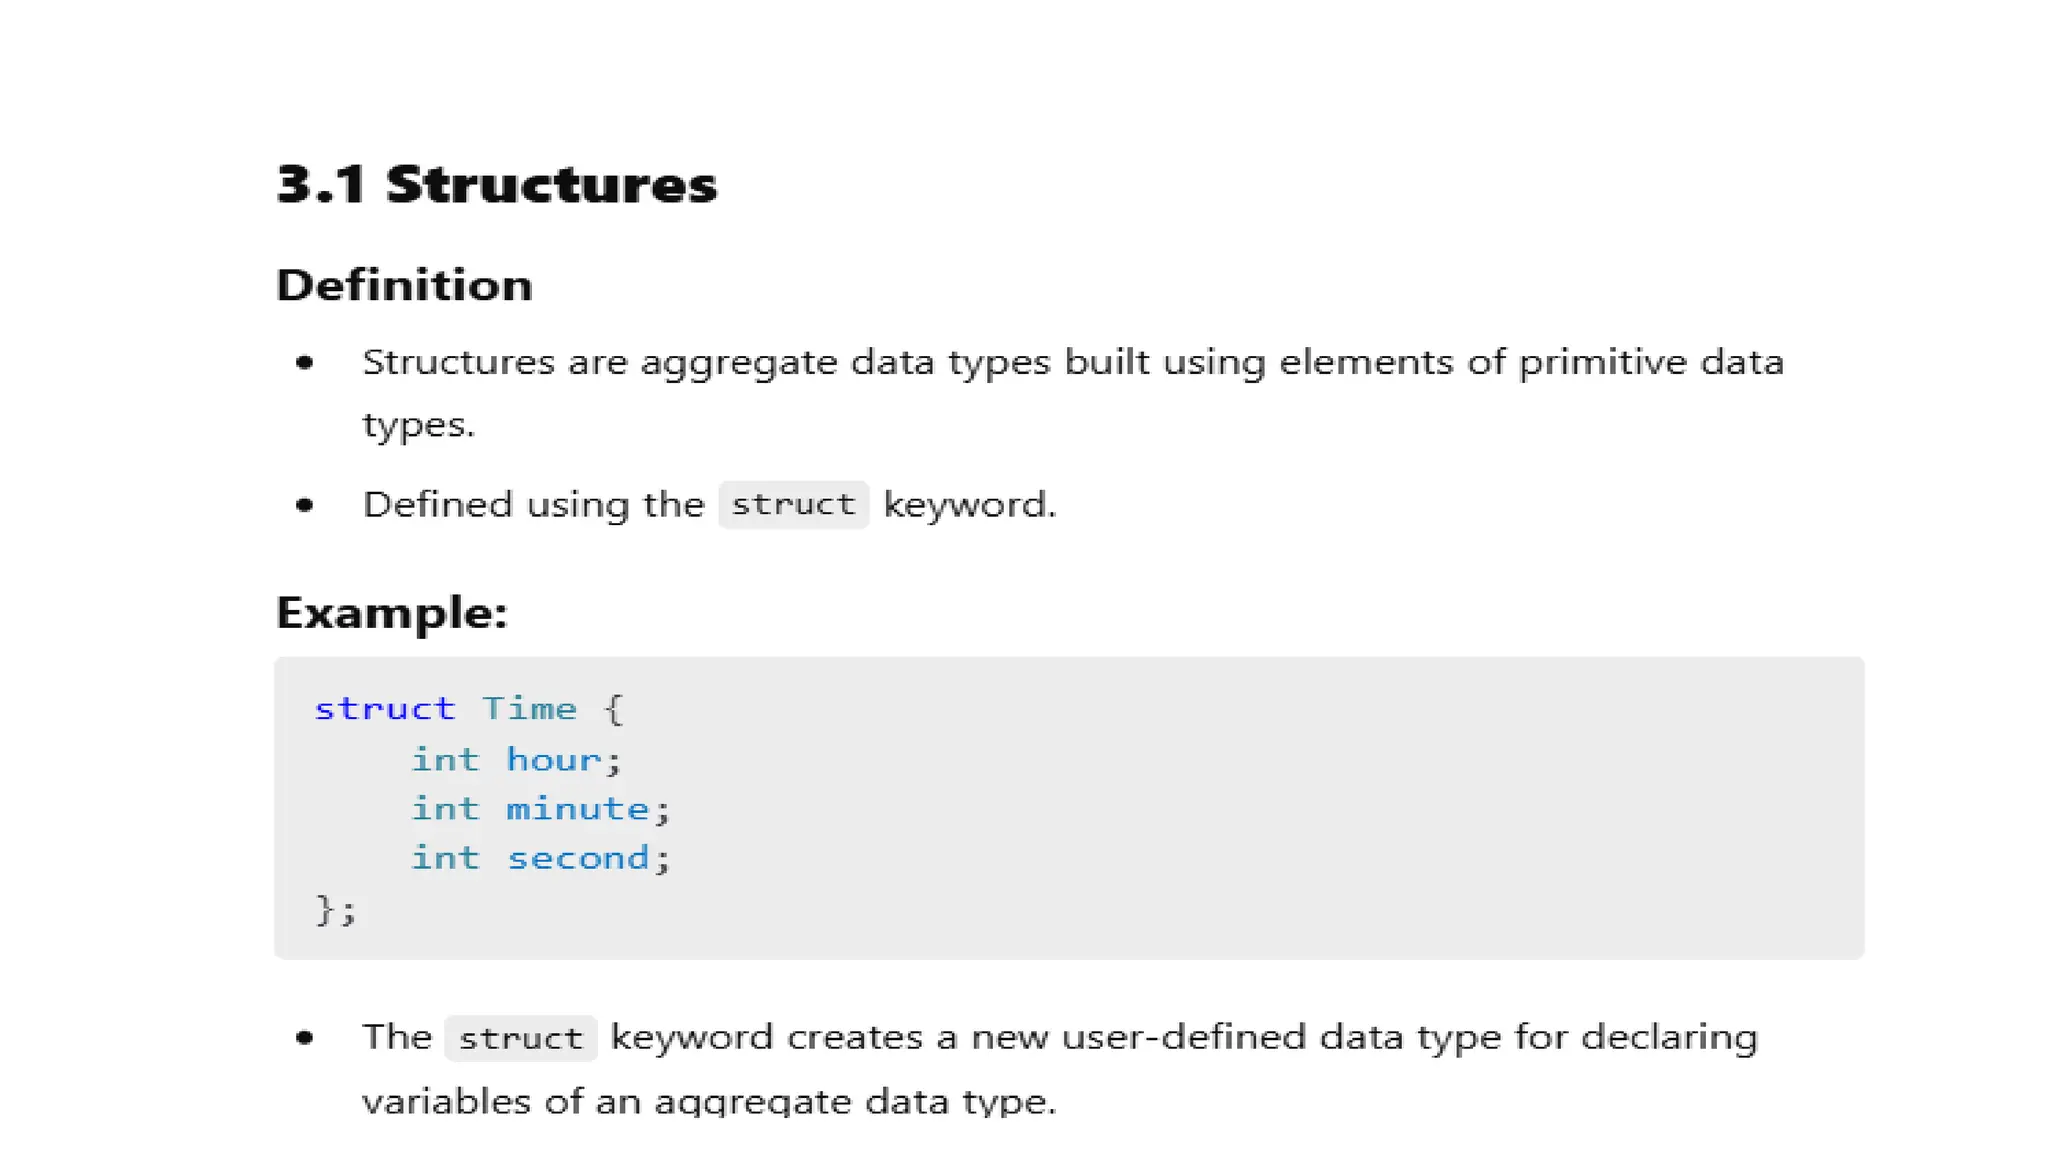
Task: Click the 'minute' member in code block
Action: pyautogui.click(x=578, y=808)
